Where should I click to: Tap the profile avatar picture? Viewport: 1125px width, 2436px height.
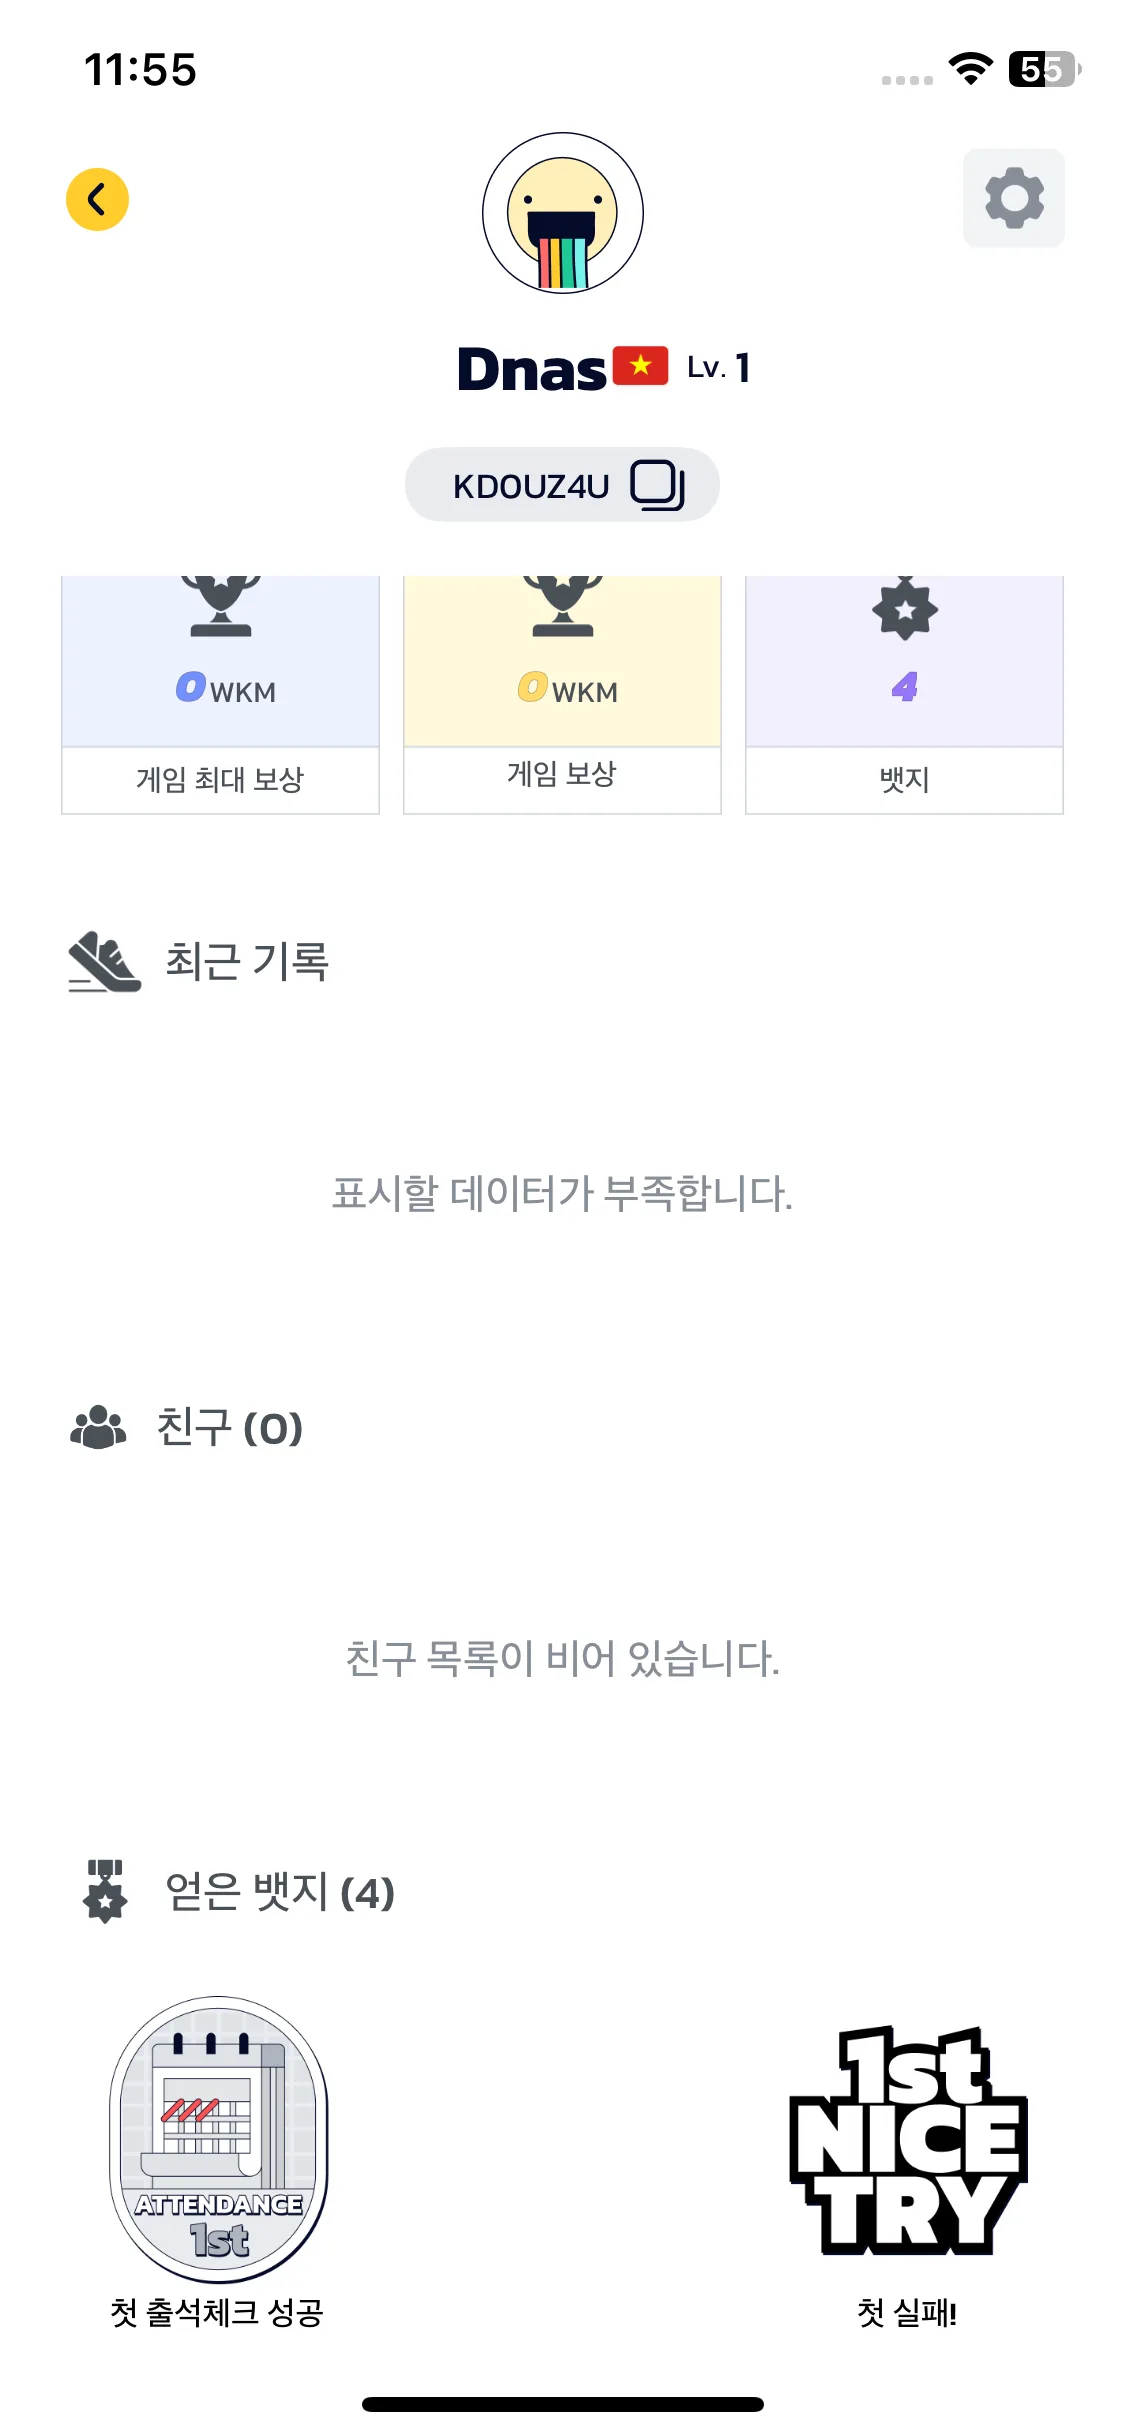[562, 213]
